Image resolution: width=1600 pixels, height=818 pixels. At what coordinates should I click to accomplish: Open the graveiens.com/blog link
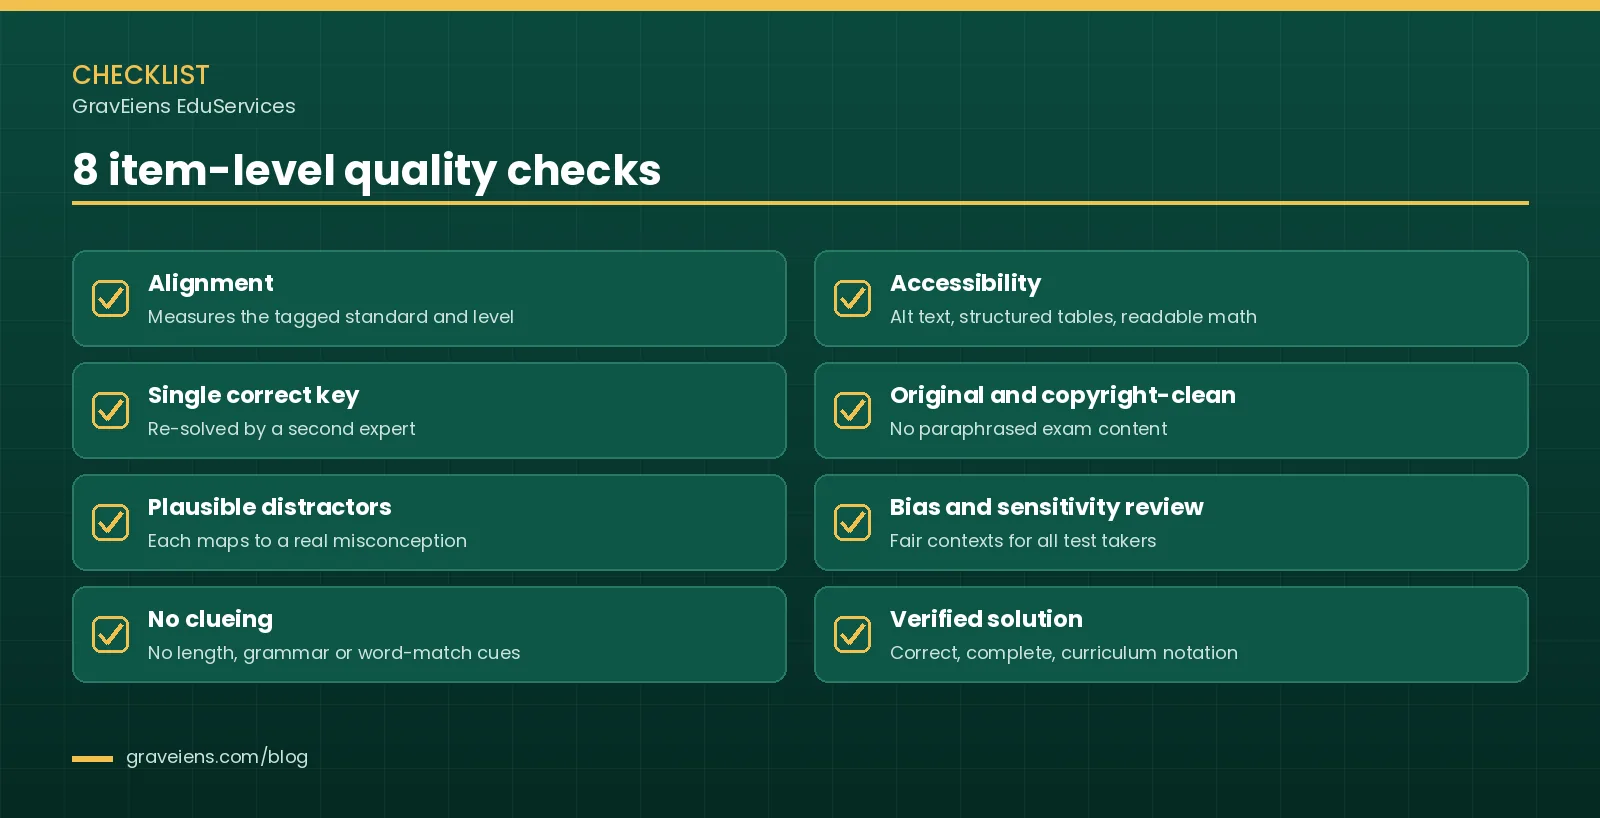coord(217,757)
